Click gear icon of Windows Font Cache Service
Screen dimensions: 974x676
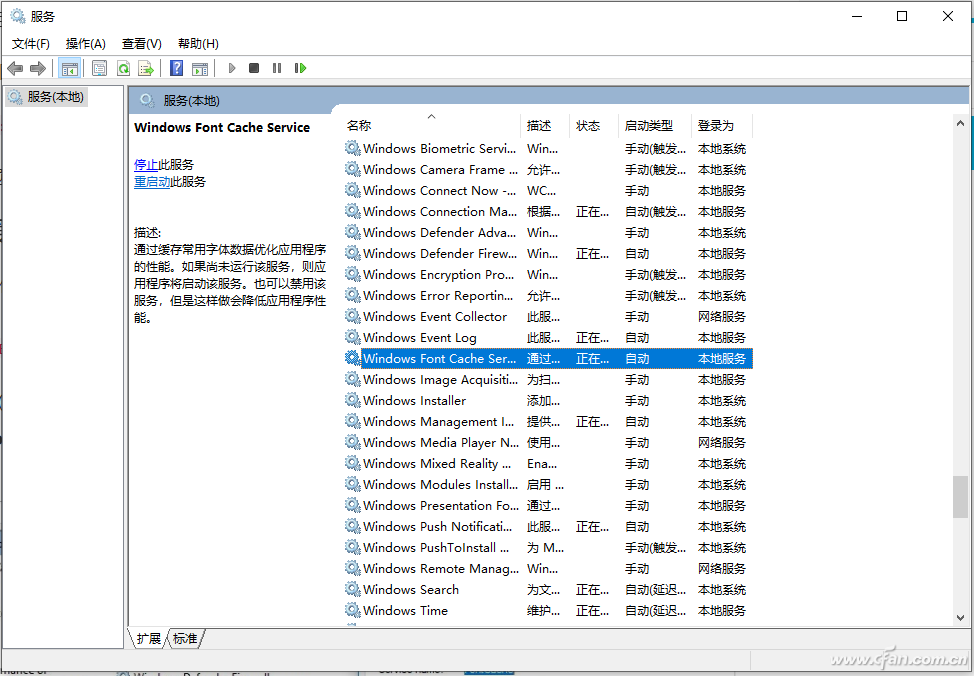353,358
